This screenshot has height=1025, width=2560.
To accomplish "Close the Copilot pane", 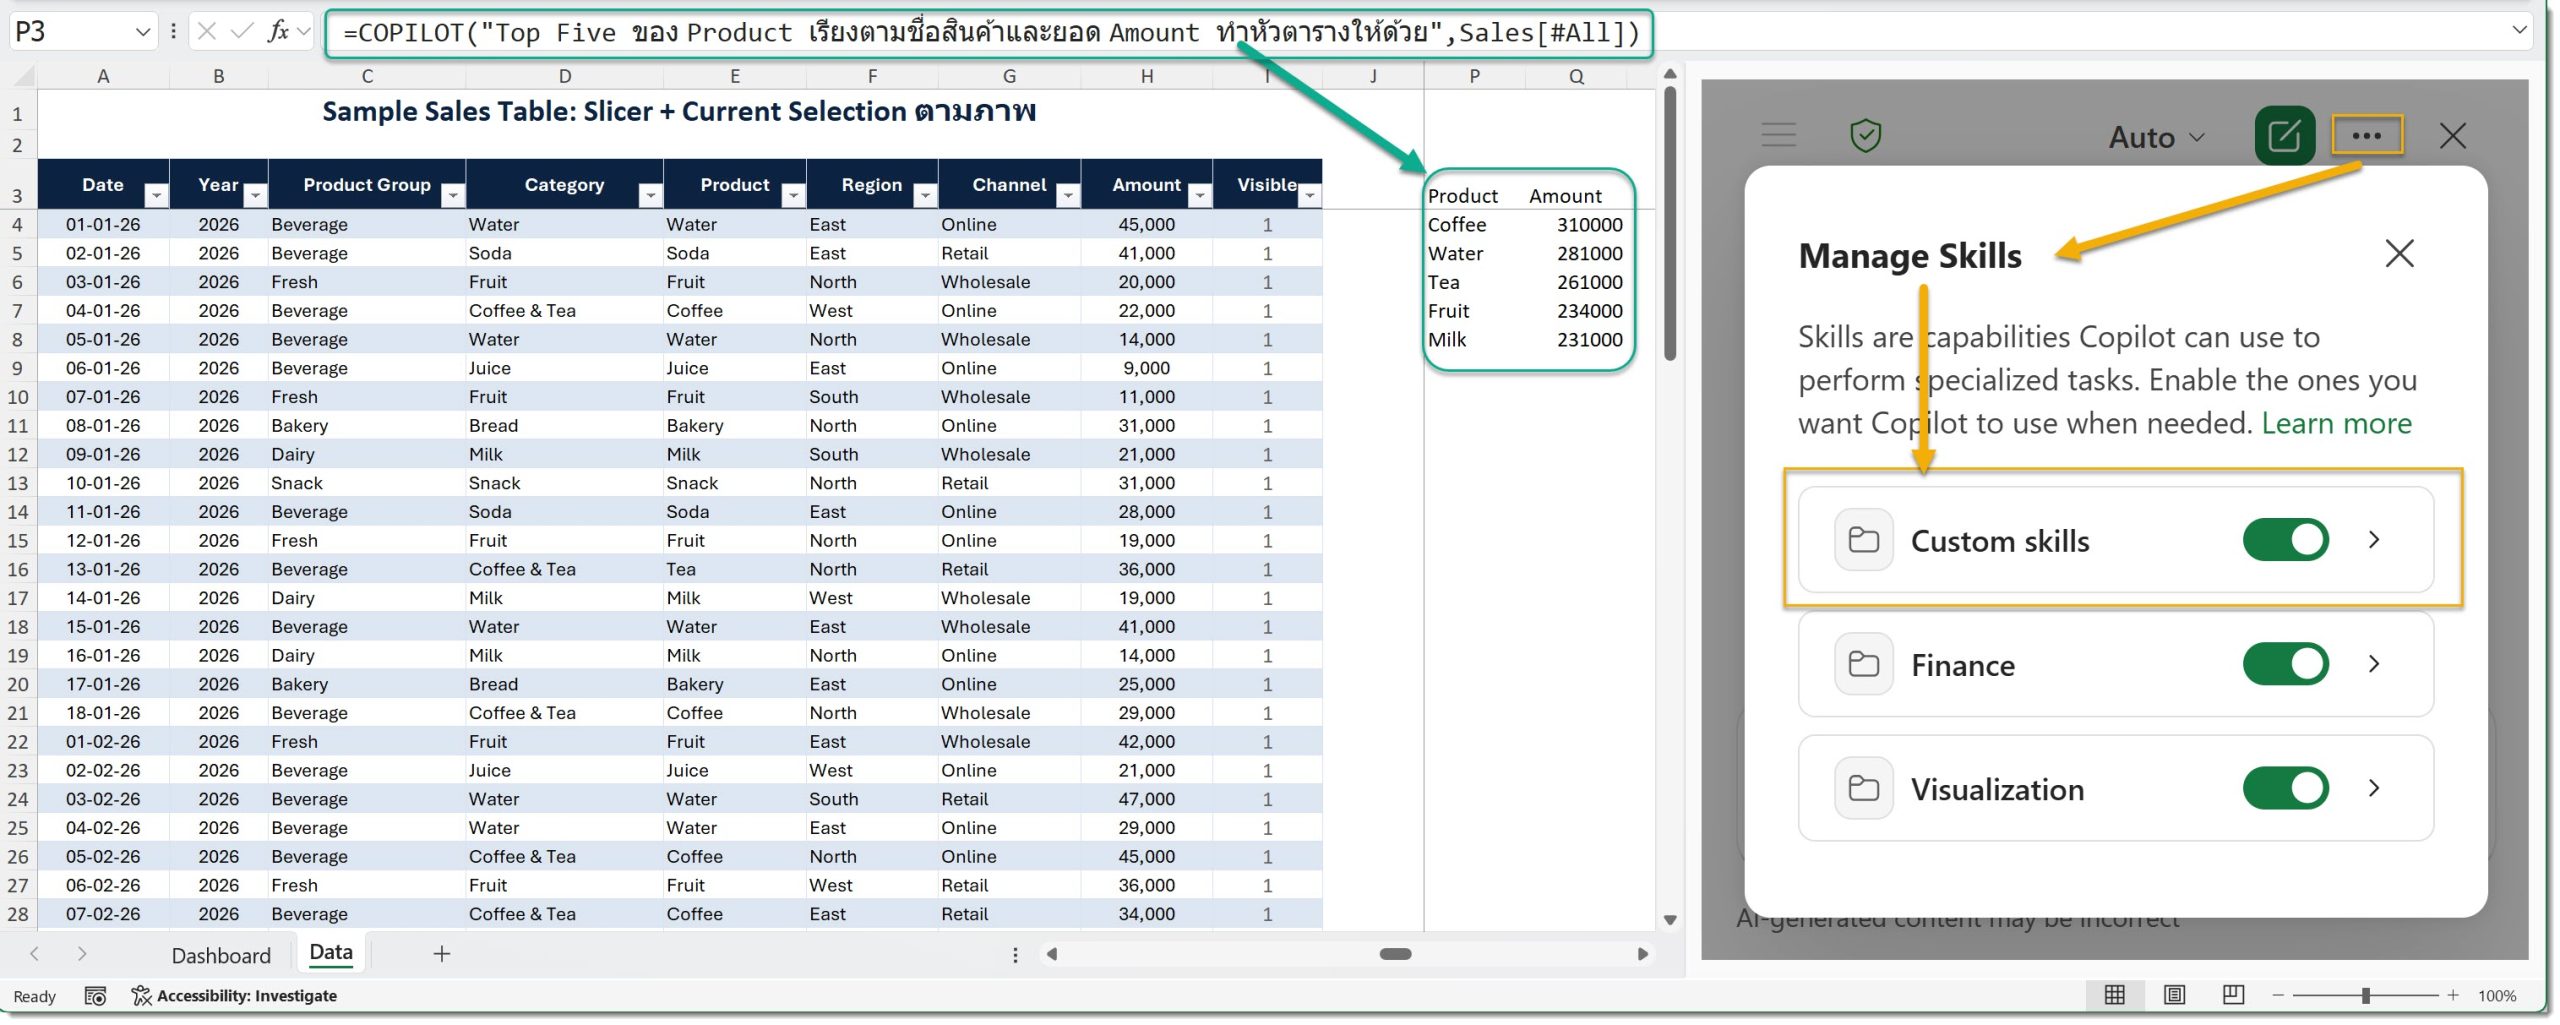I will point(2452,135).
